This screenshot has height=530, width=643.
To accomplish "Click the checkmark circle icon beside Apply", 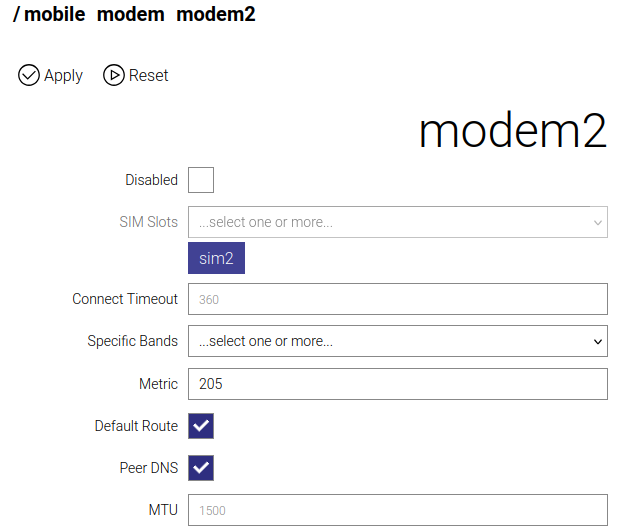I will 29,75.
